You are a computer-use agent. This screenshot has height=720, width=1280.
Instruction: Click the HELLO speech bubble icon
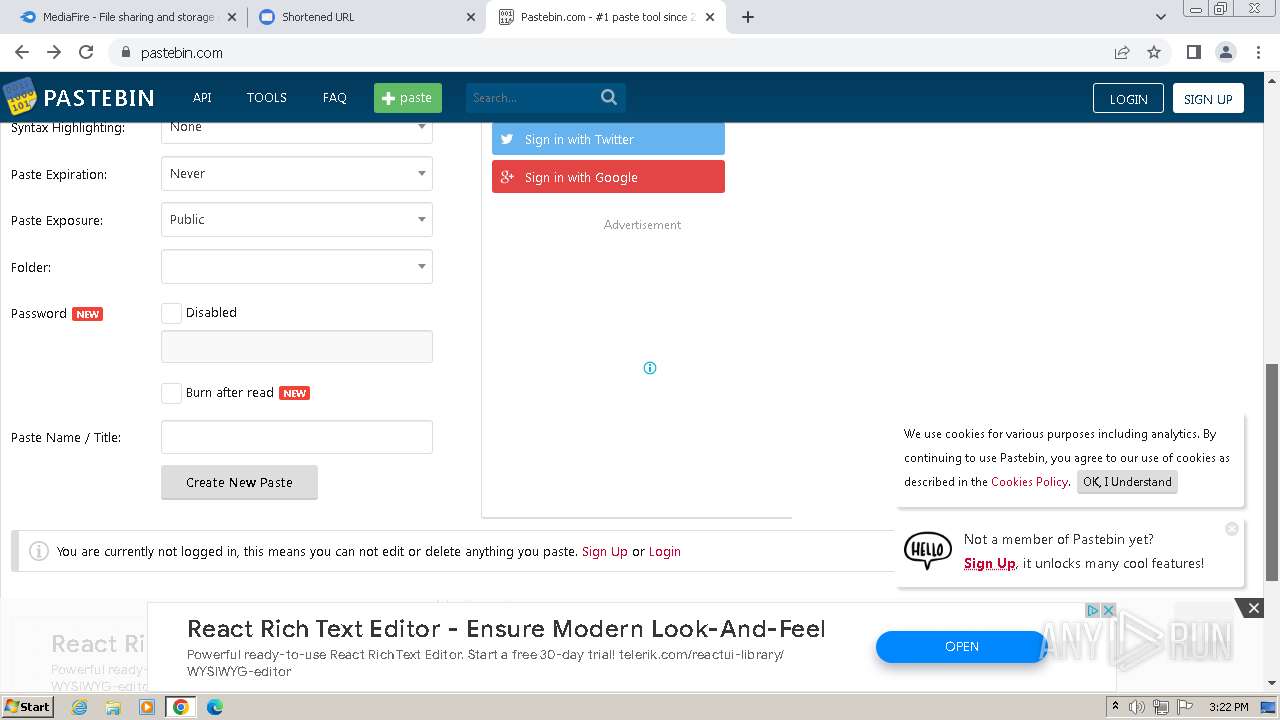pyautogui.click(x=928, y=551)
